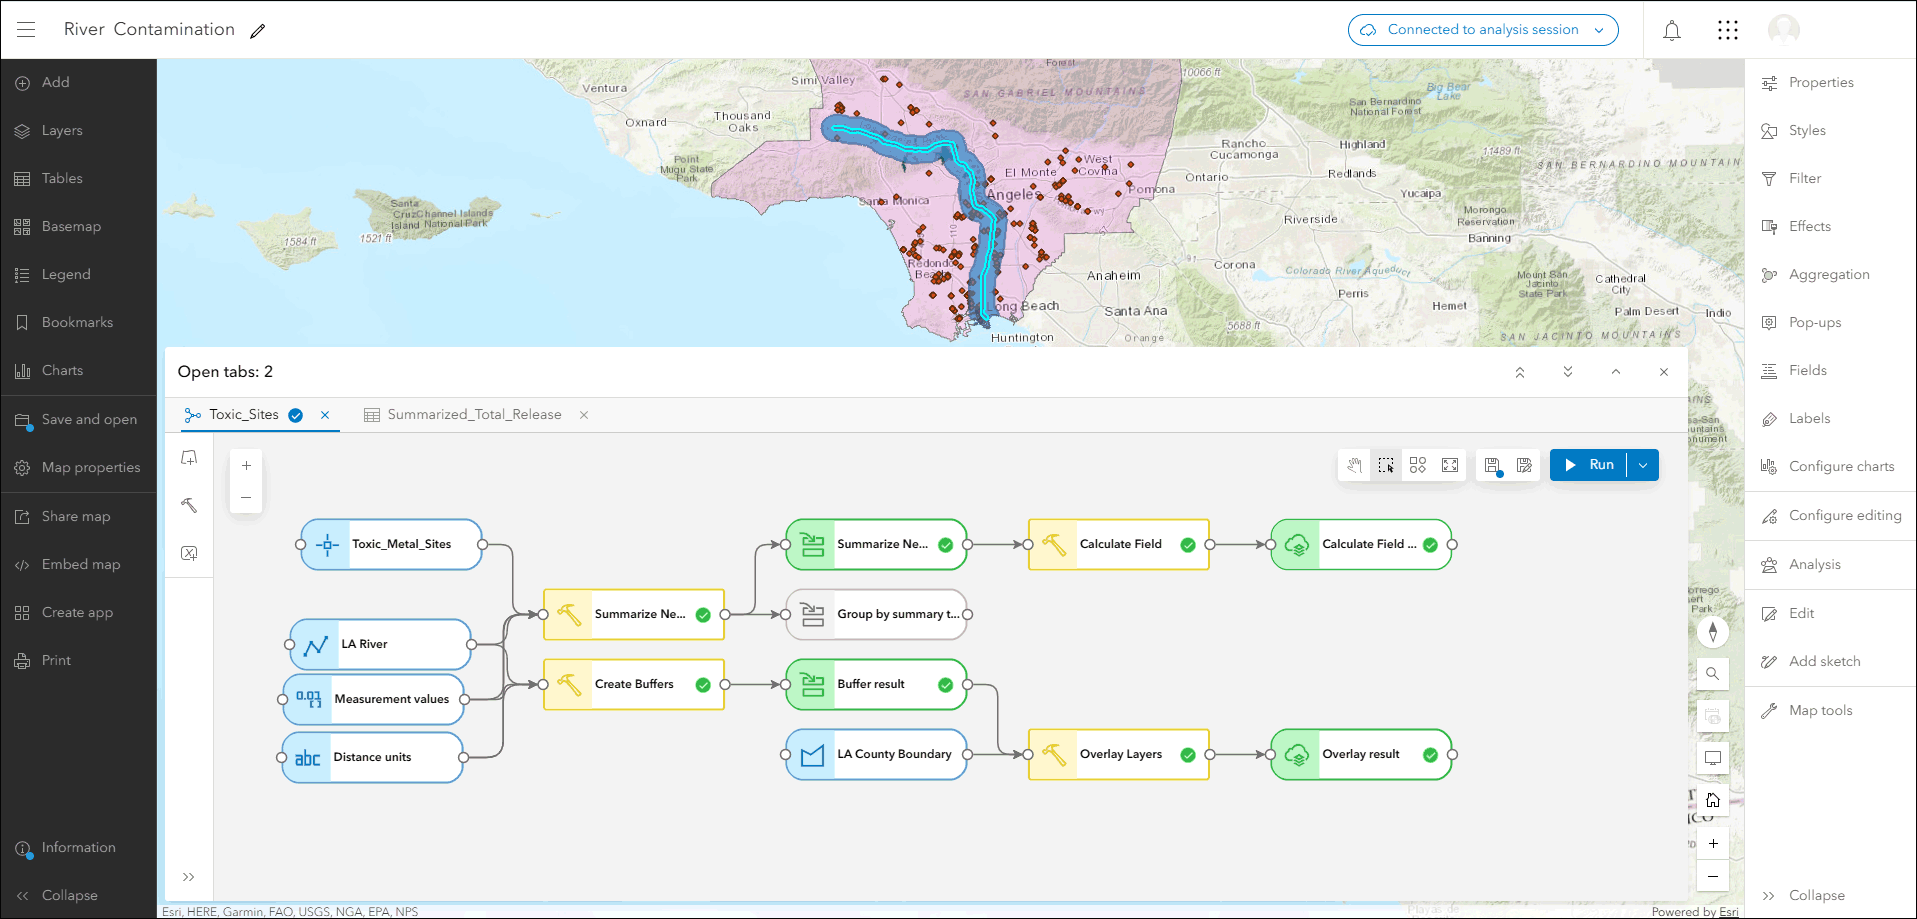Open the hammer Tools icon in model sidebar
Screen dimensions: 1917x919
pos(189,505)
